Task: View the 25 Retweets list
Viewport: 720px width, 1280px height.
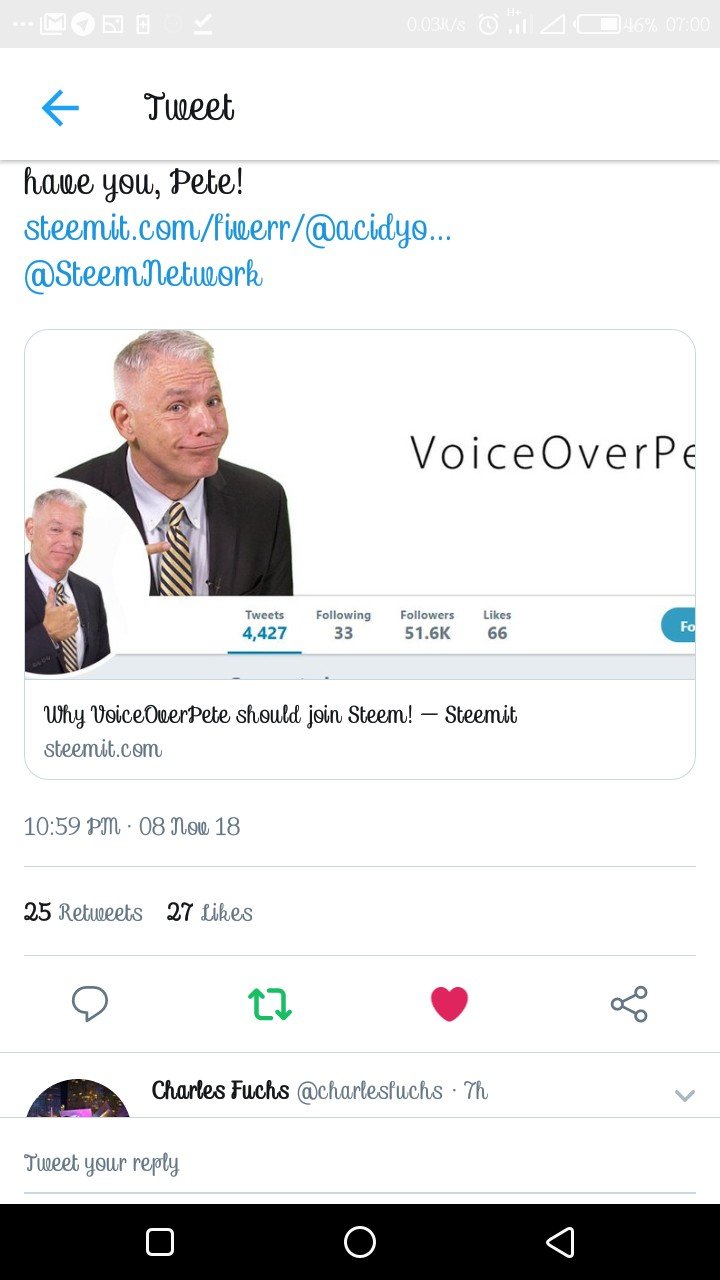Action: (x=83, y=912)
